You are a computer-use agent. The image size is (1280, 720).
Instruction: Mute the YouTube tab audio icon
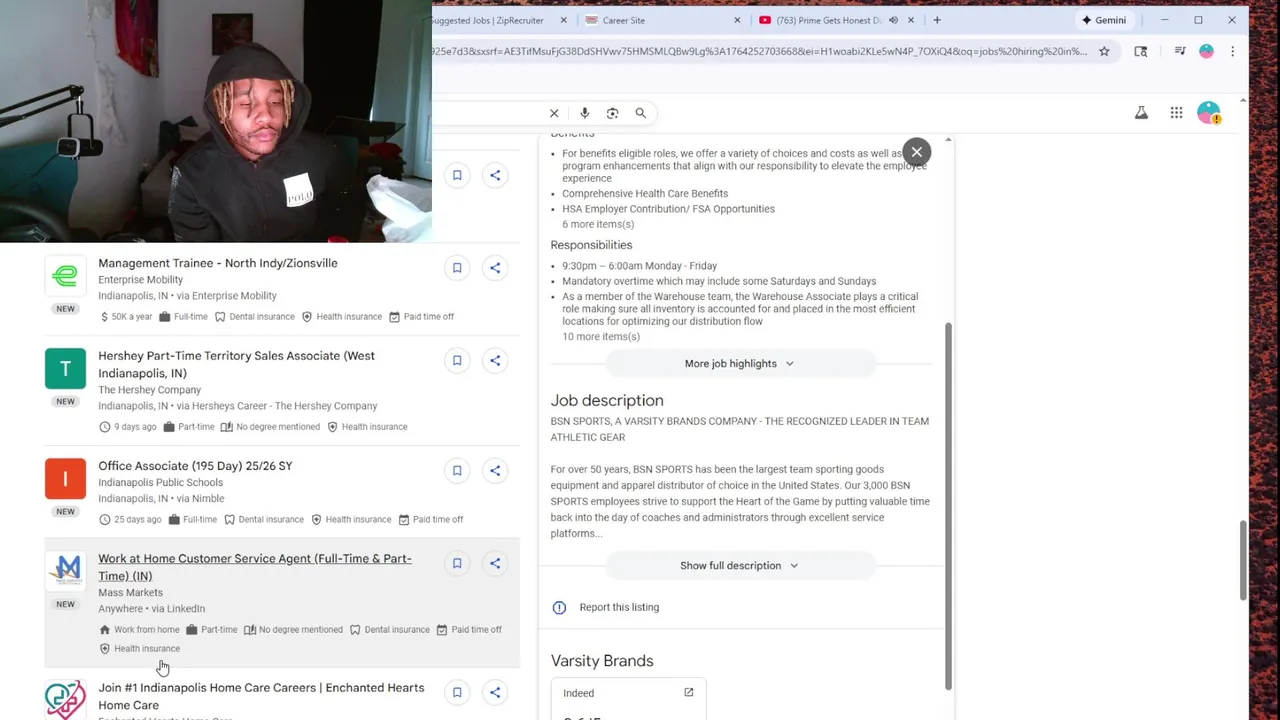click(x=893, y=20)
